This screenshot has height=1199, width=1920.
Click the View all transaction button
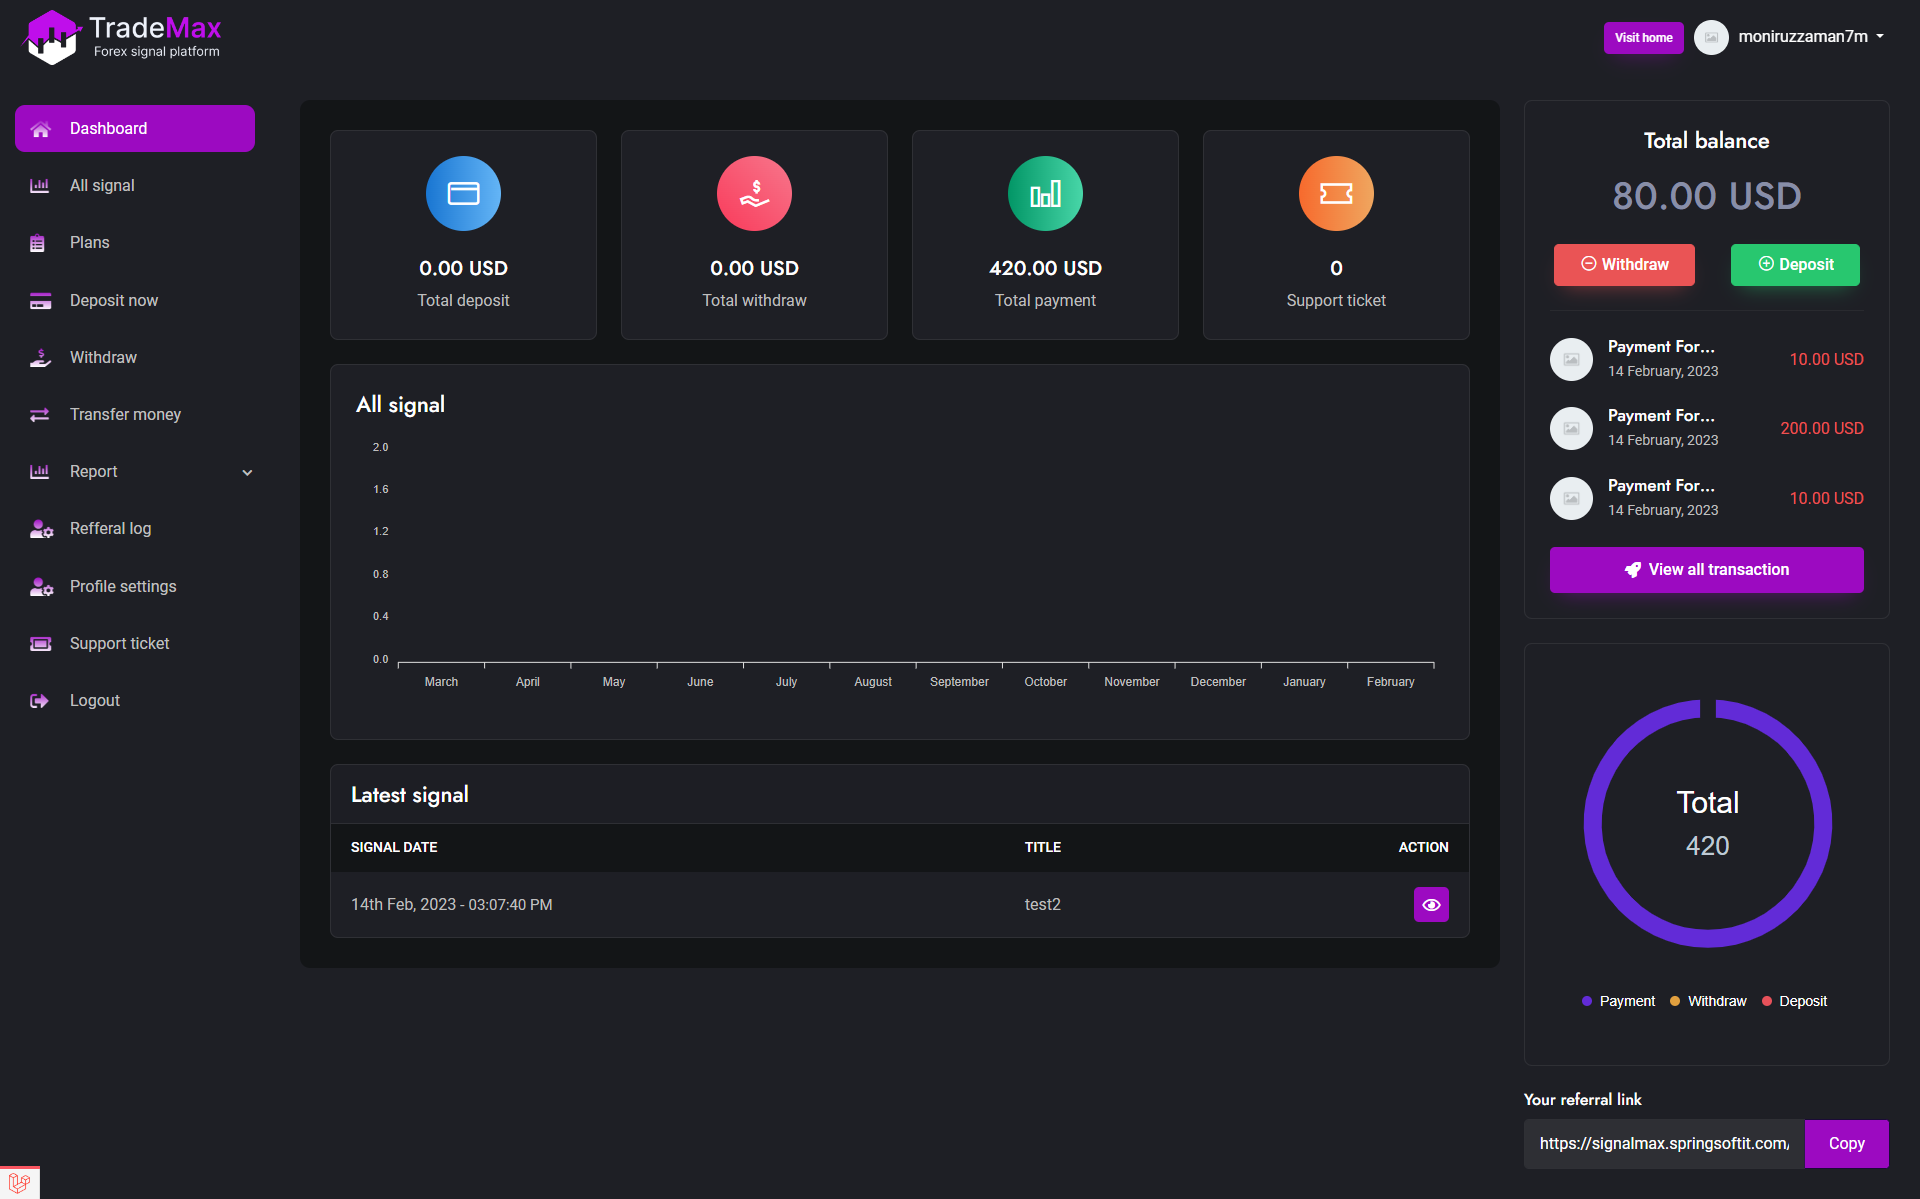pyautogui.click(x=1705, y=569)
